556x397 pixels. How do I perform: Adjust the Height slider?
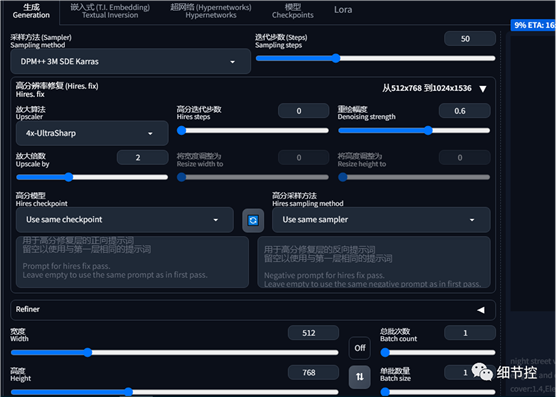174,392
